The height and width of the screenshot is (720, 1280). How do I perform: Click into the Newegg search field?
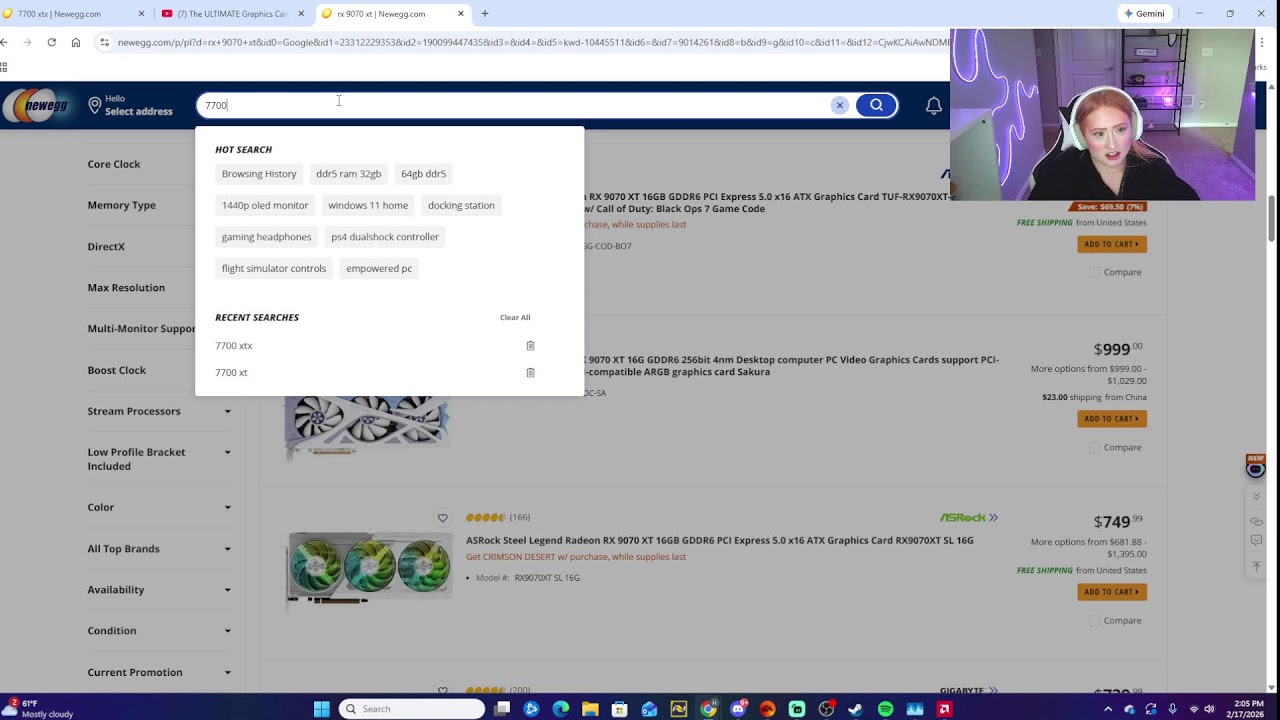512,105
